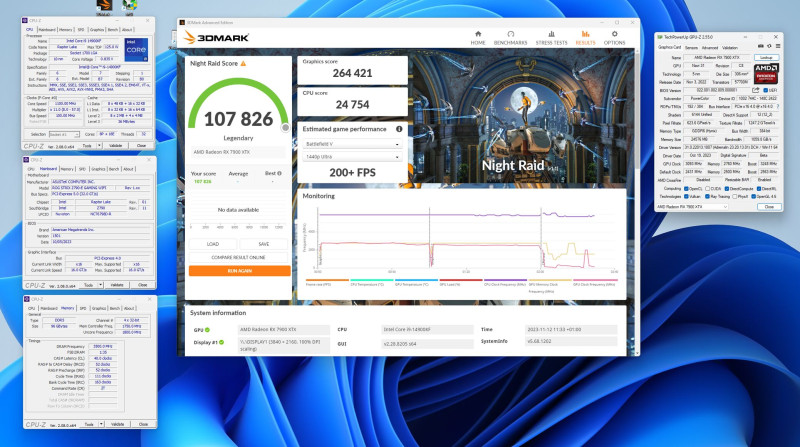The width and height of the screenshot is (800, 447).
Task: Click the orange RUN AGAIN button
Action: coord(239,271)
